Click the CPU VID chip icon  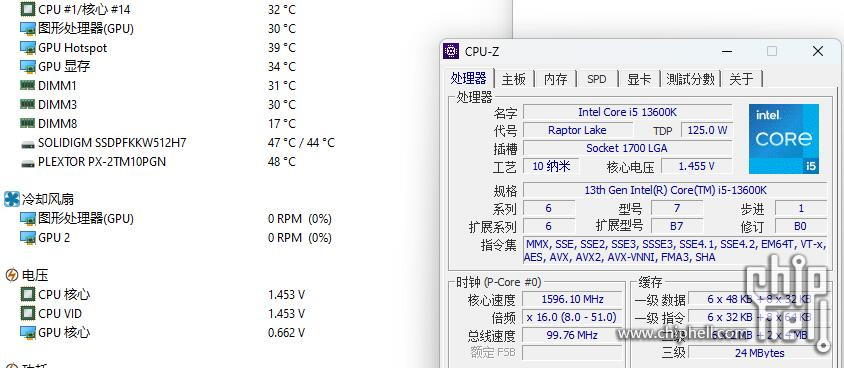pyautogui.click(x=27, y=313)
